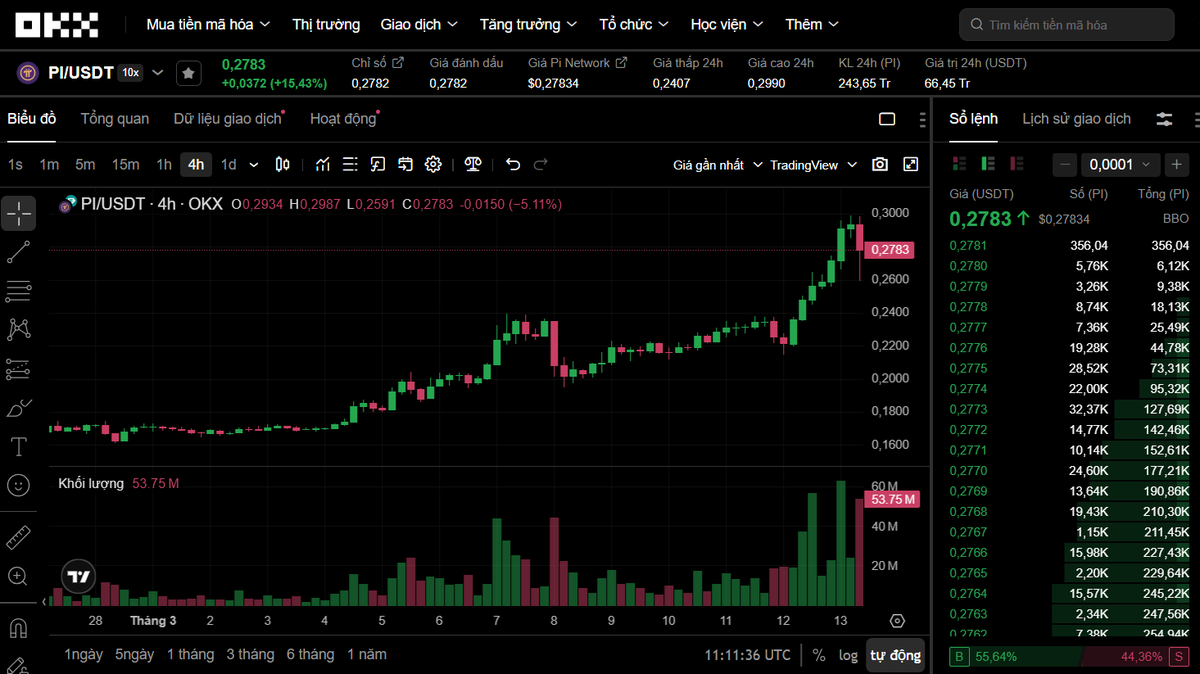Click the OKX logo

tap(57, 24)
